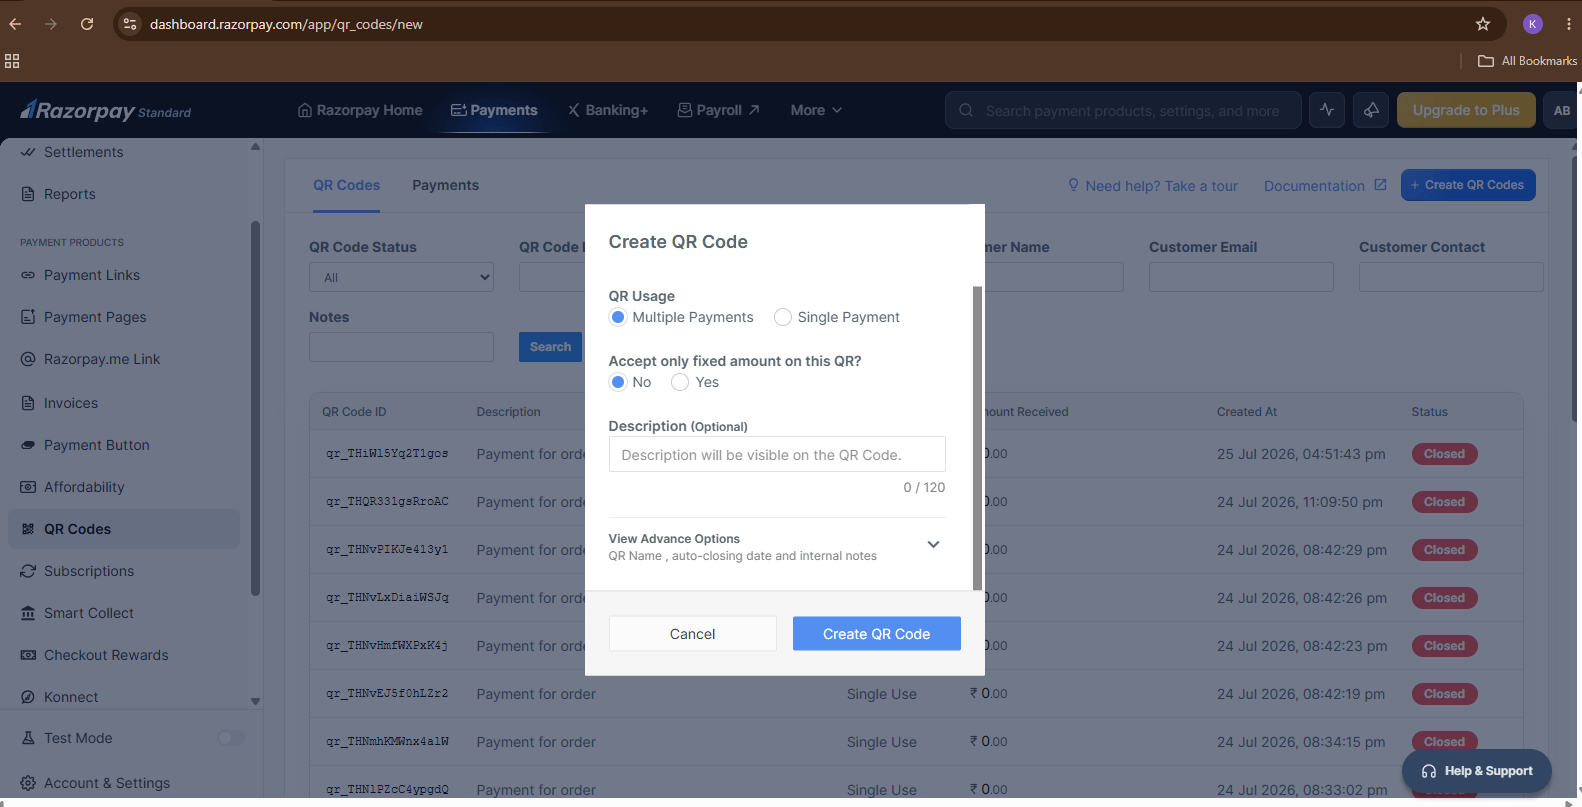Click the Payment Links chain icon
The image size is (1582, 807).
pos(28,275)
